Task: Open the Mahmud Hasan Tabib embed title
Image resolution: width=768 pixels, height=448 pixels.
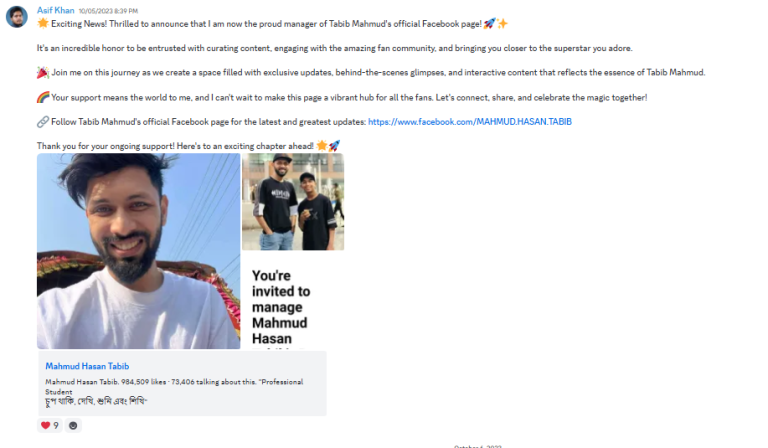Action: 87,366
